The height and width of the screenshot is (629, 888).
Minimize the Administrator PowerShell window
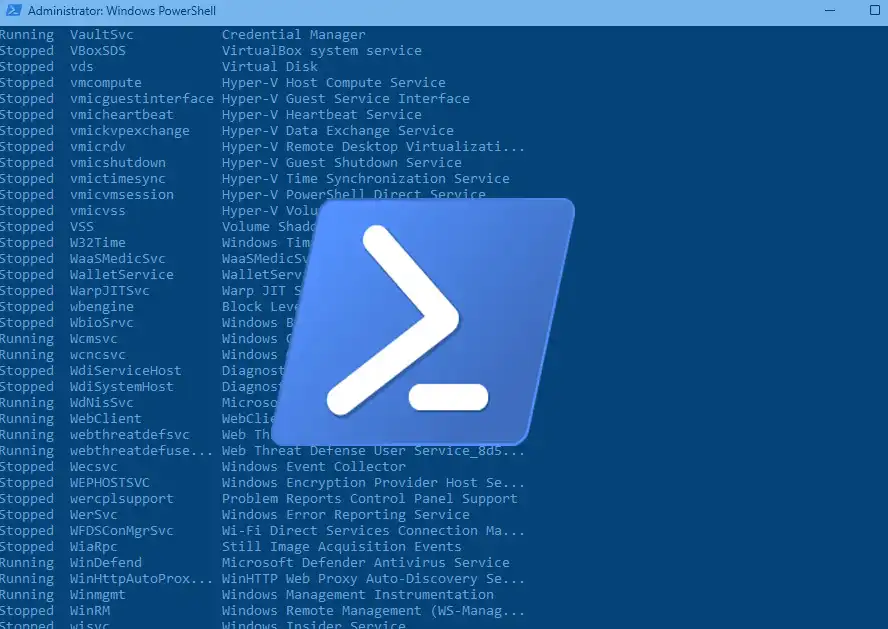[830, 11]
